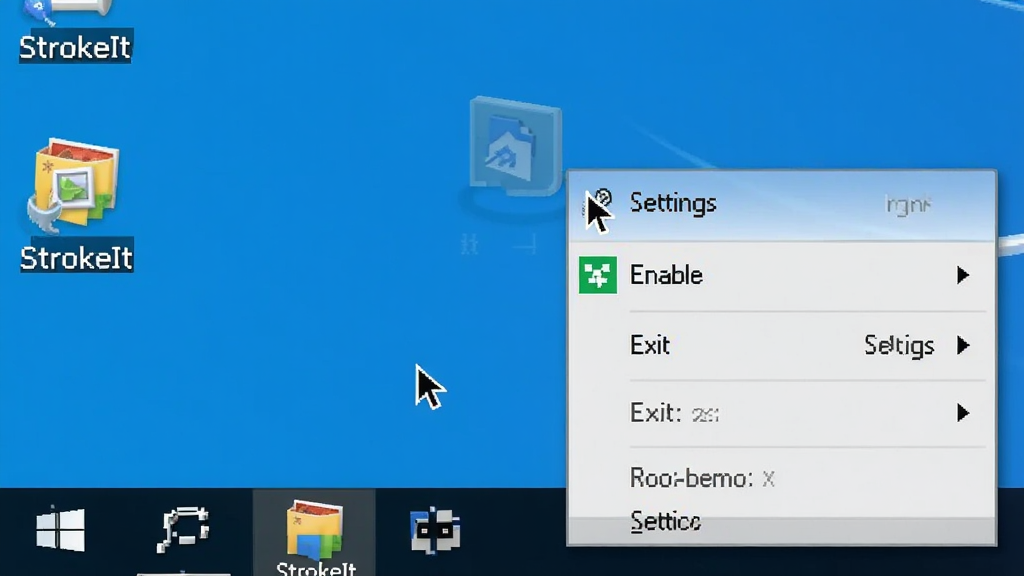The height and width of the screenshot is (576, 1024).
Task: Expand the submenu arrow next to Seltigs
Action: (x=963, y=345)
